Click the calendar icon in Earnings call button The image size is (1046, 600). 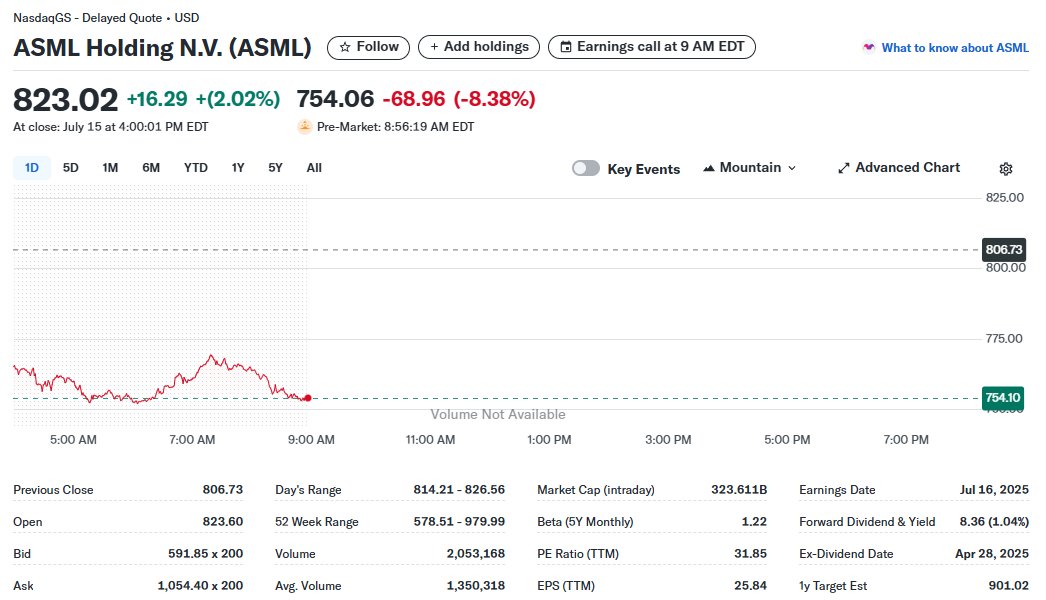pos(566,47)
